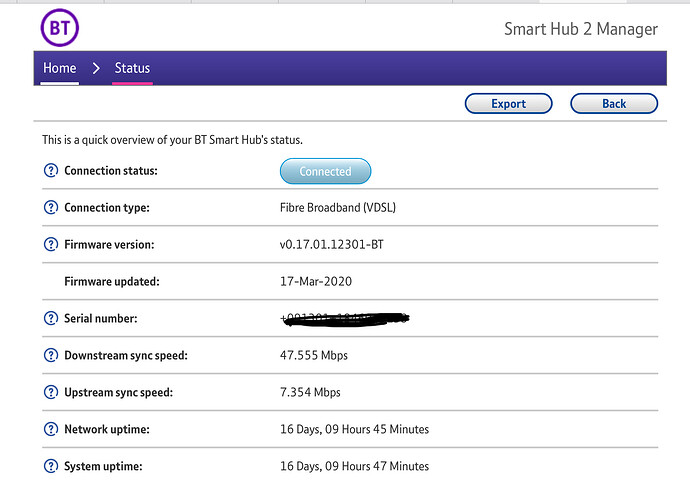The image size is (690, 480).
Task: Click the Export button
Action: [508, 104]
